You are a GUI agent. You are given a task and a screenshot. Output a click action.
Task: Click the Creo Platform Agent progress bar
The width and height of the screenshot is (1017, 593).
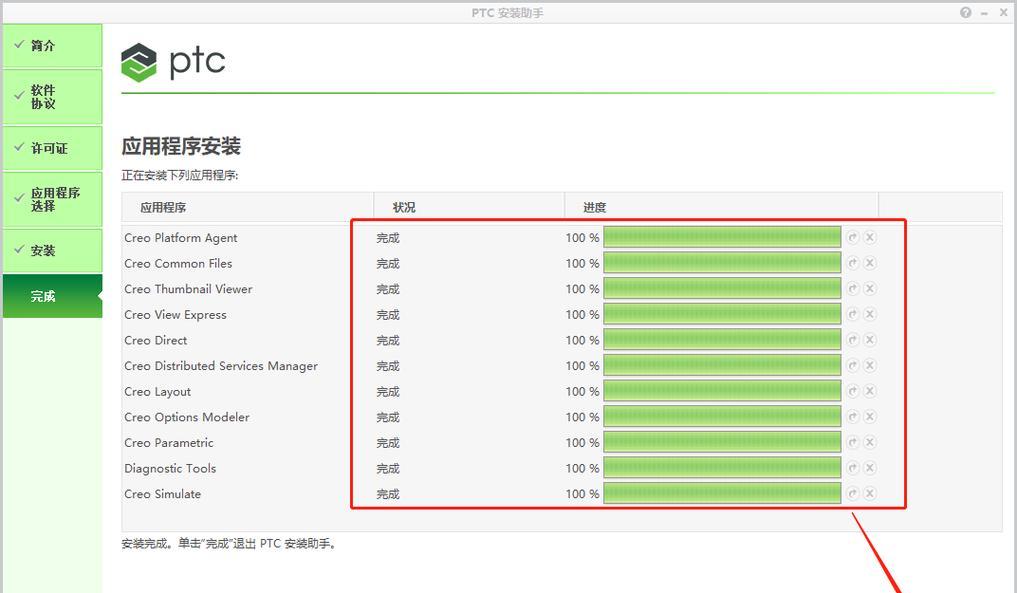click(722, 237)
